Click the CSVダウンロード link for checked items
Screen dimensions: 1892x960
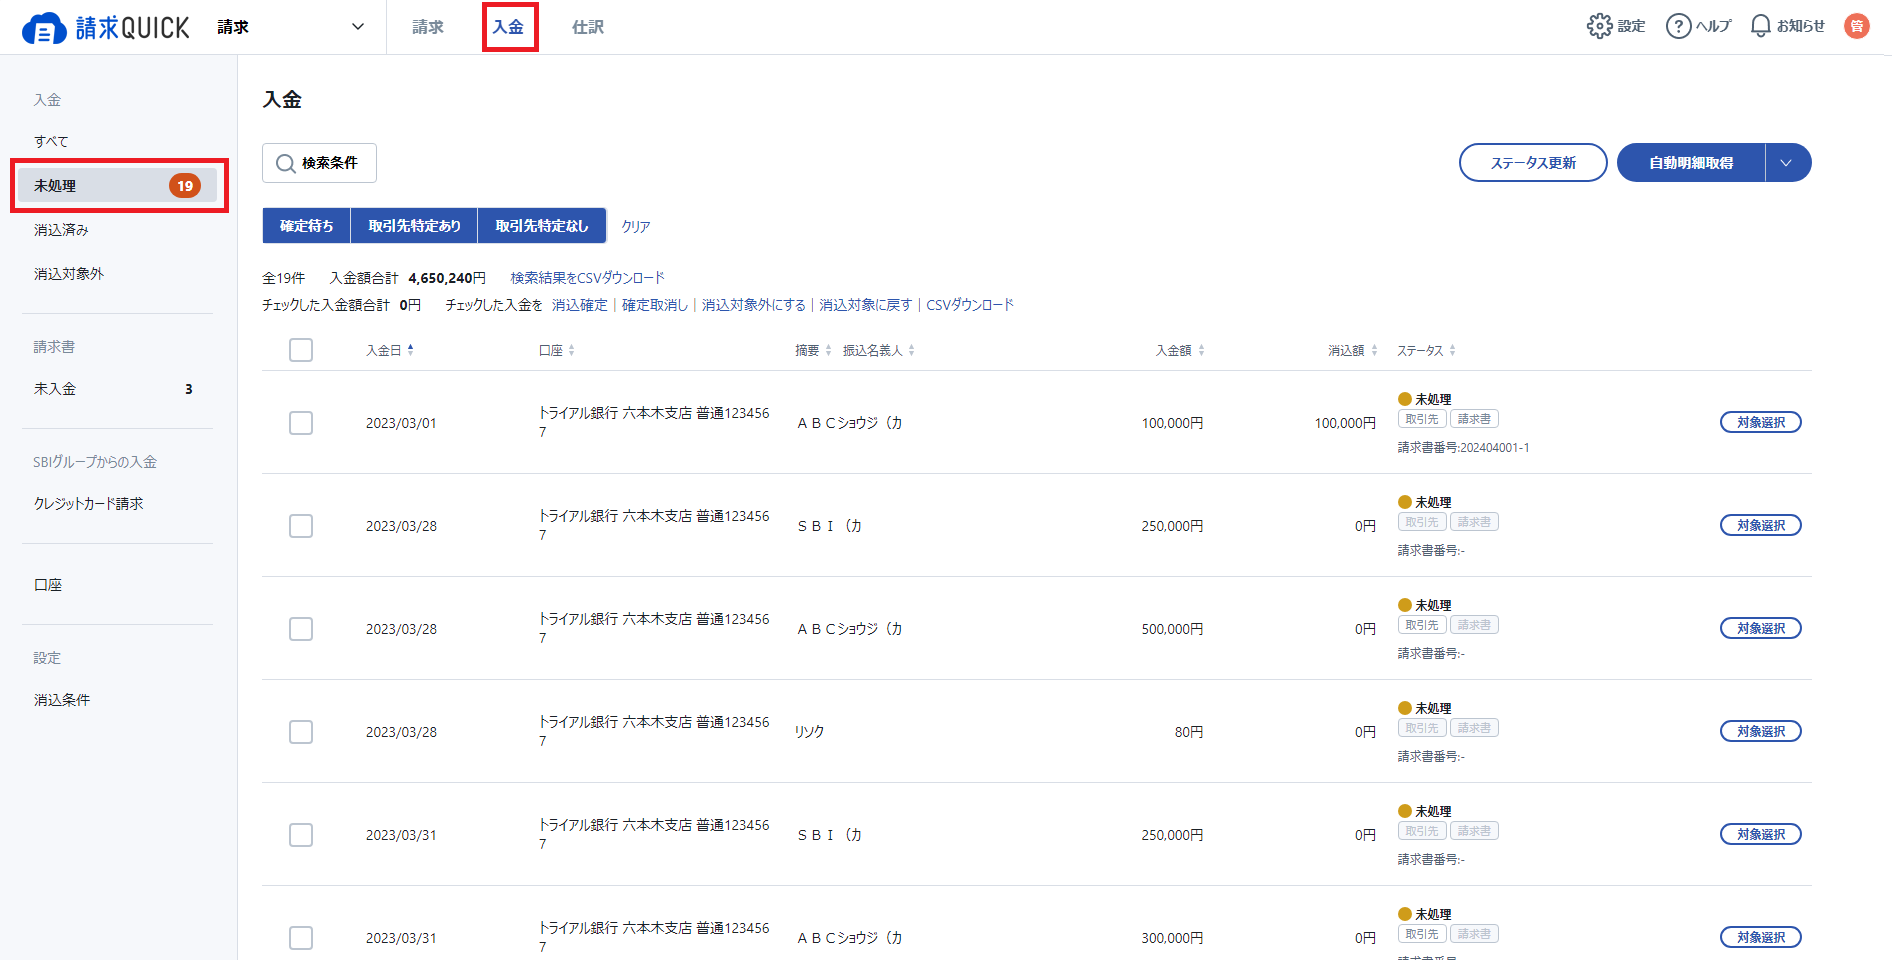click(x=970, y=305)
